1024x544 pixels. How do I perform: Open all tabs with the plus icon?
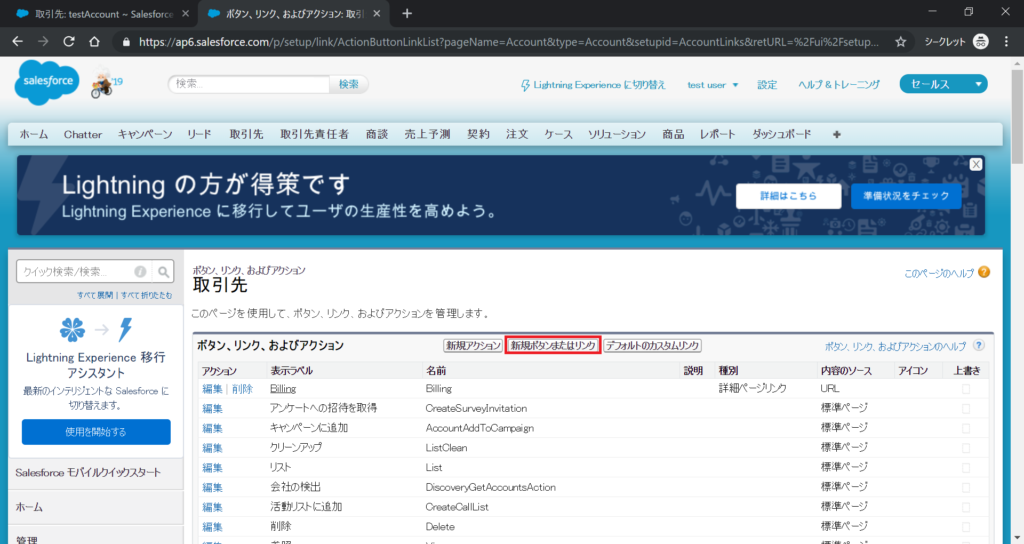[836, 134]
